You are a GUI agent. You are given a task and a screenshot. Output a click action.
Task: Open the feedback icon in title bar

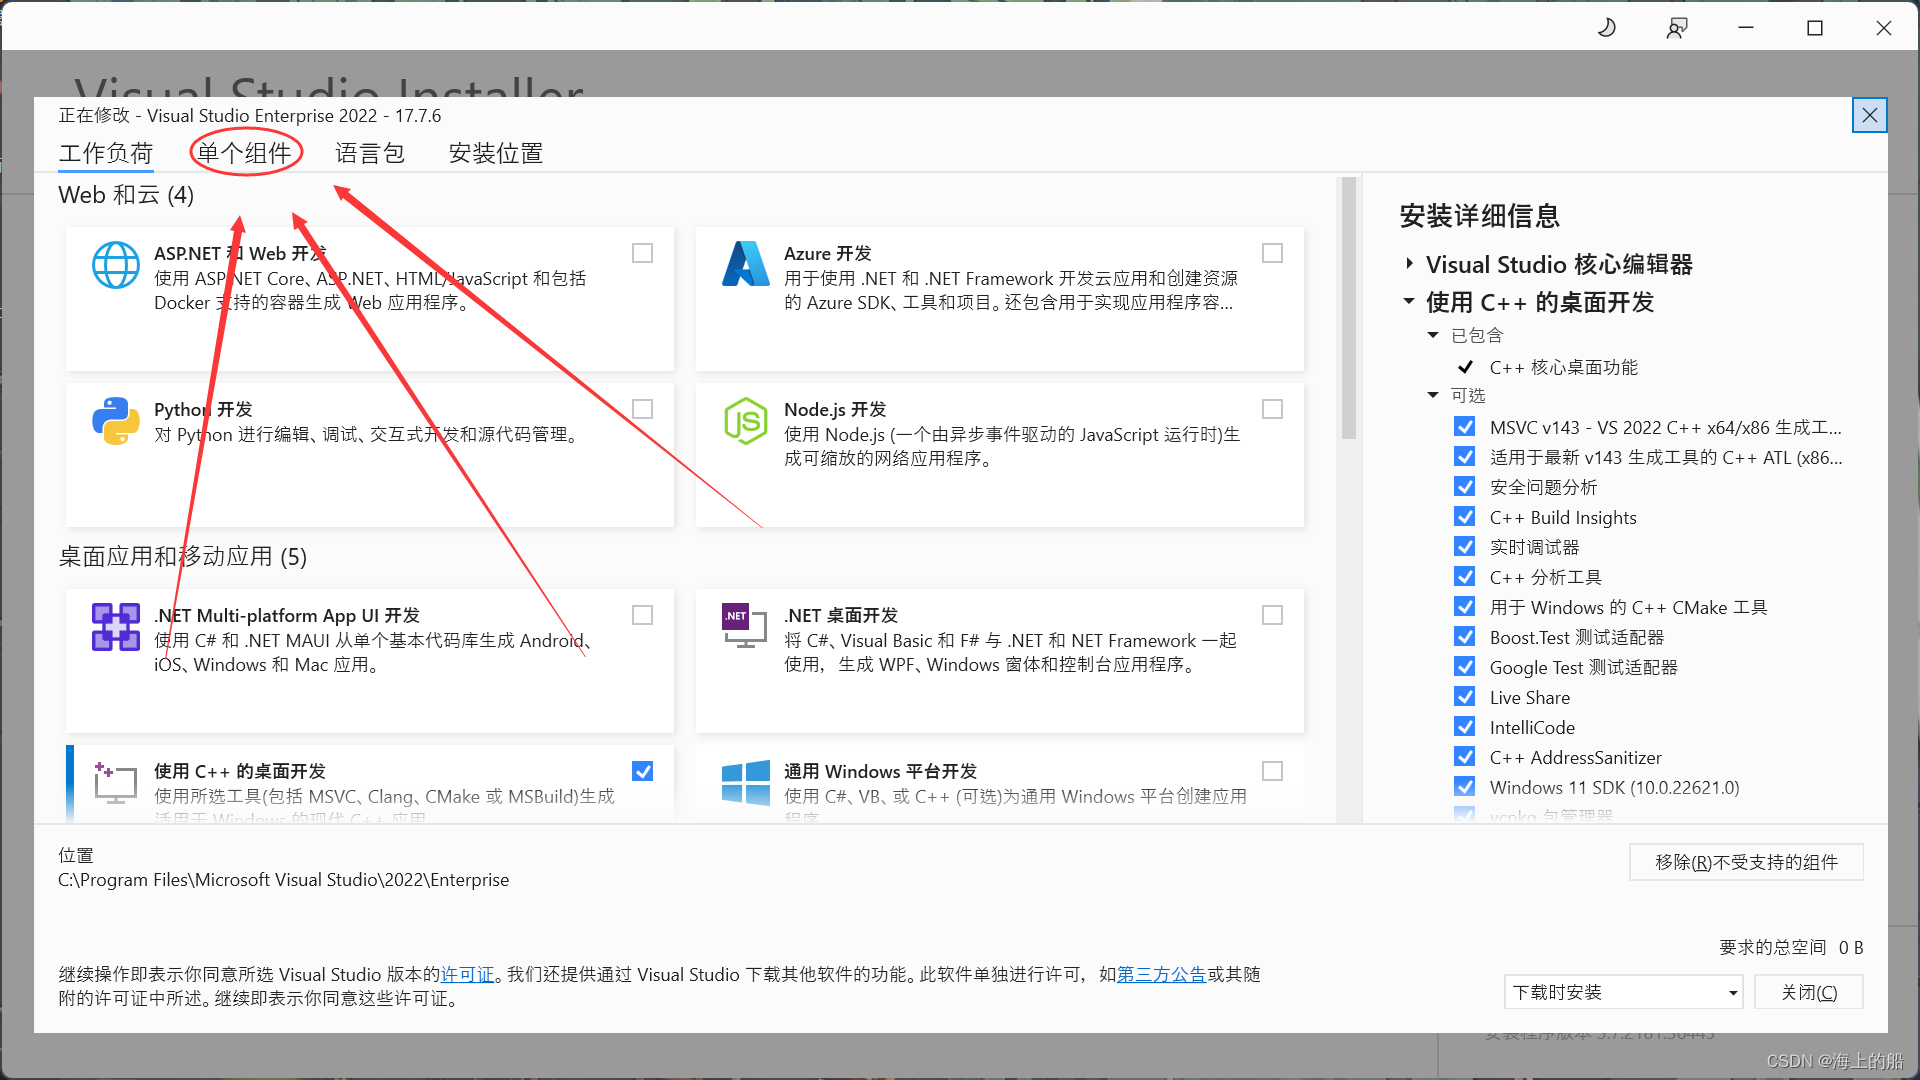tap(1677, 28)
